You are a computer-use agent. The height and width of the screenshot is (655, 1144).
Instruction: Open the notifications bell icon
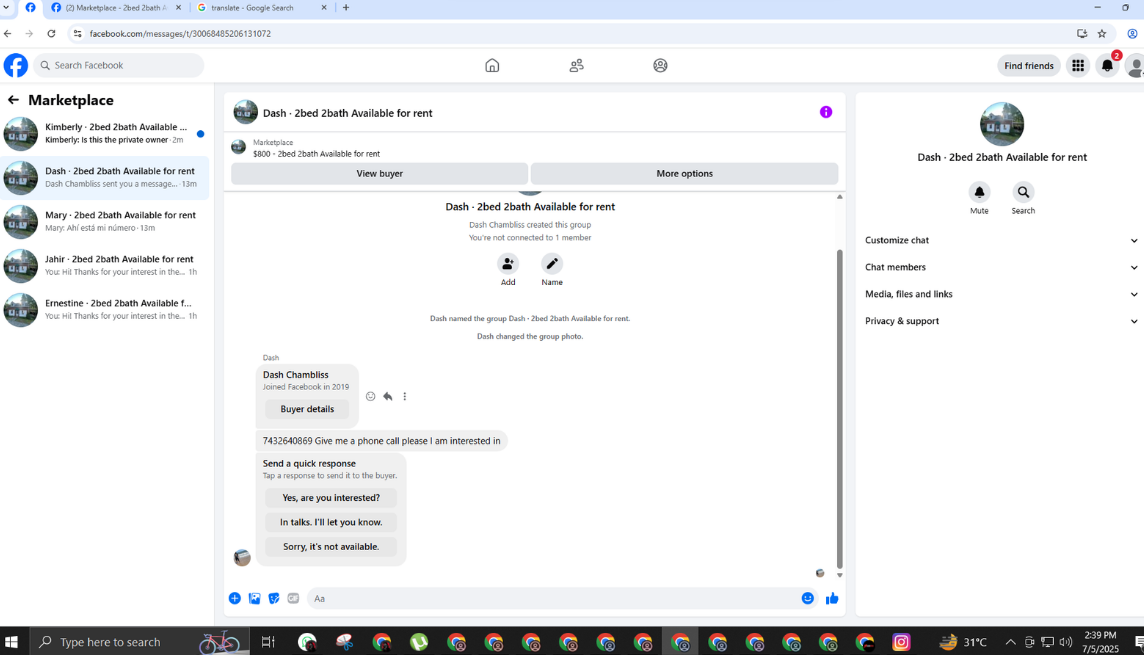pos(1107,66)
